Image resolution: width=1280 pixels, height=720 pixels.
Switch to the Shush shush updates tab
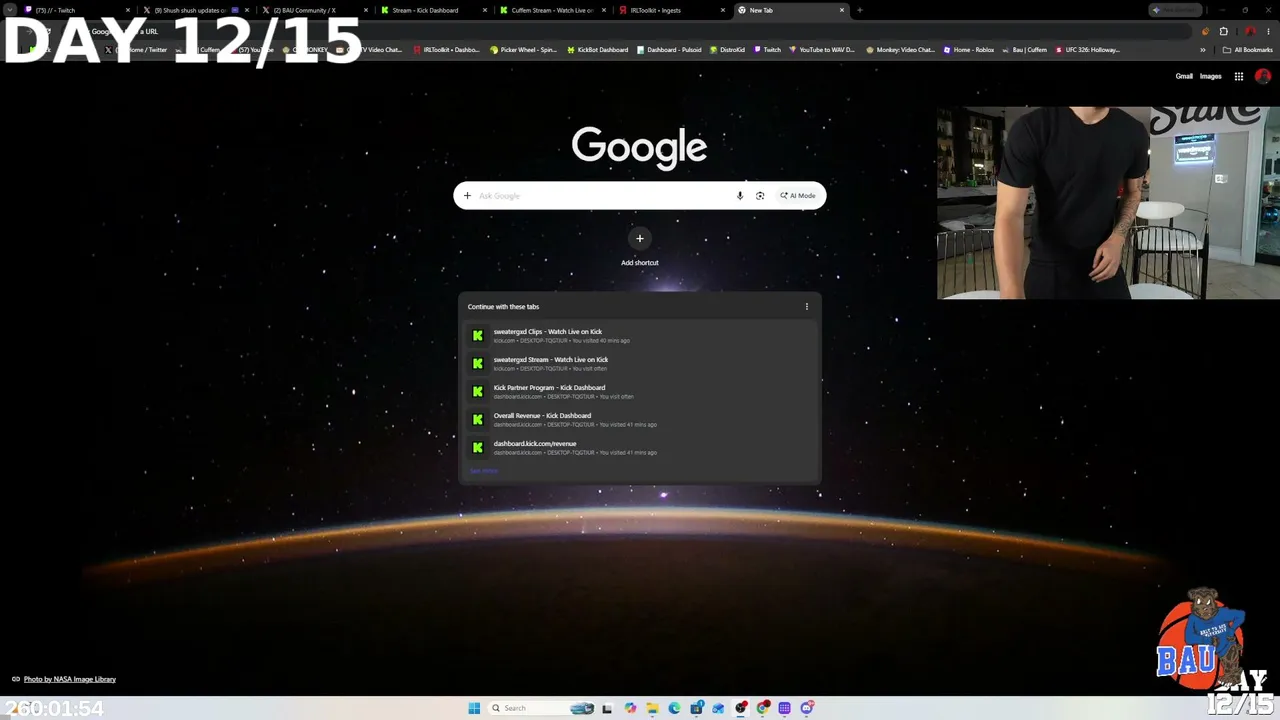click(196, 10)
